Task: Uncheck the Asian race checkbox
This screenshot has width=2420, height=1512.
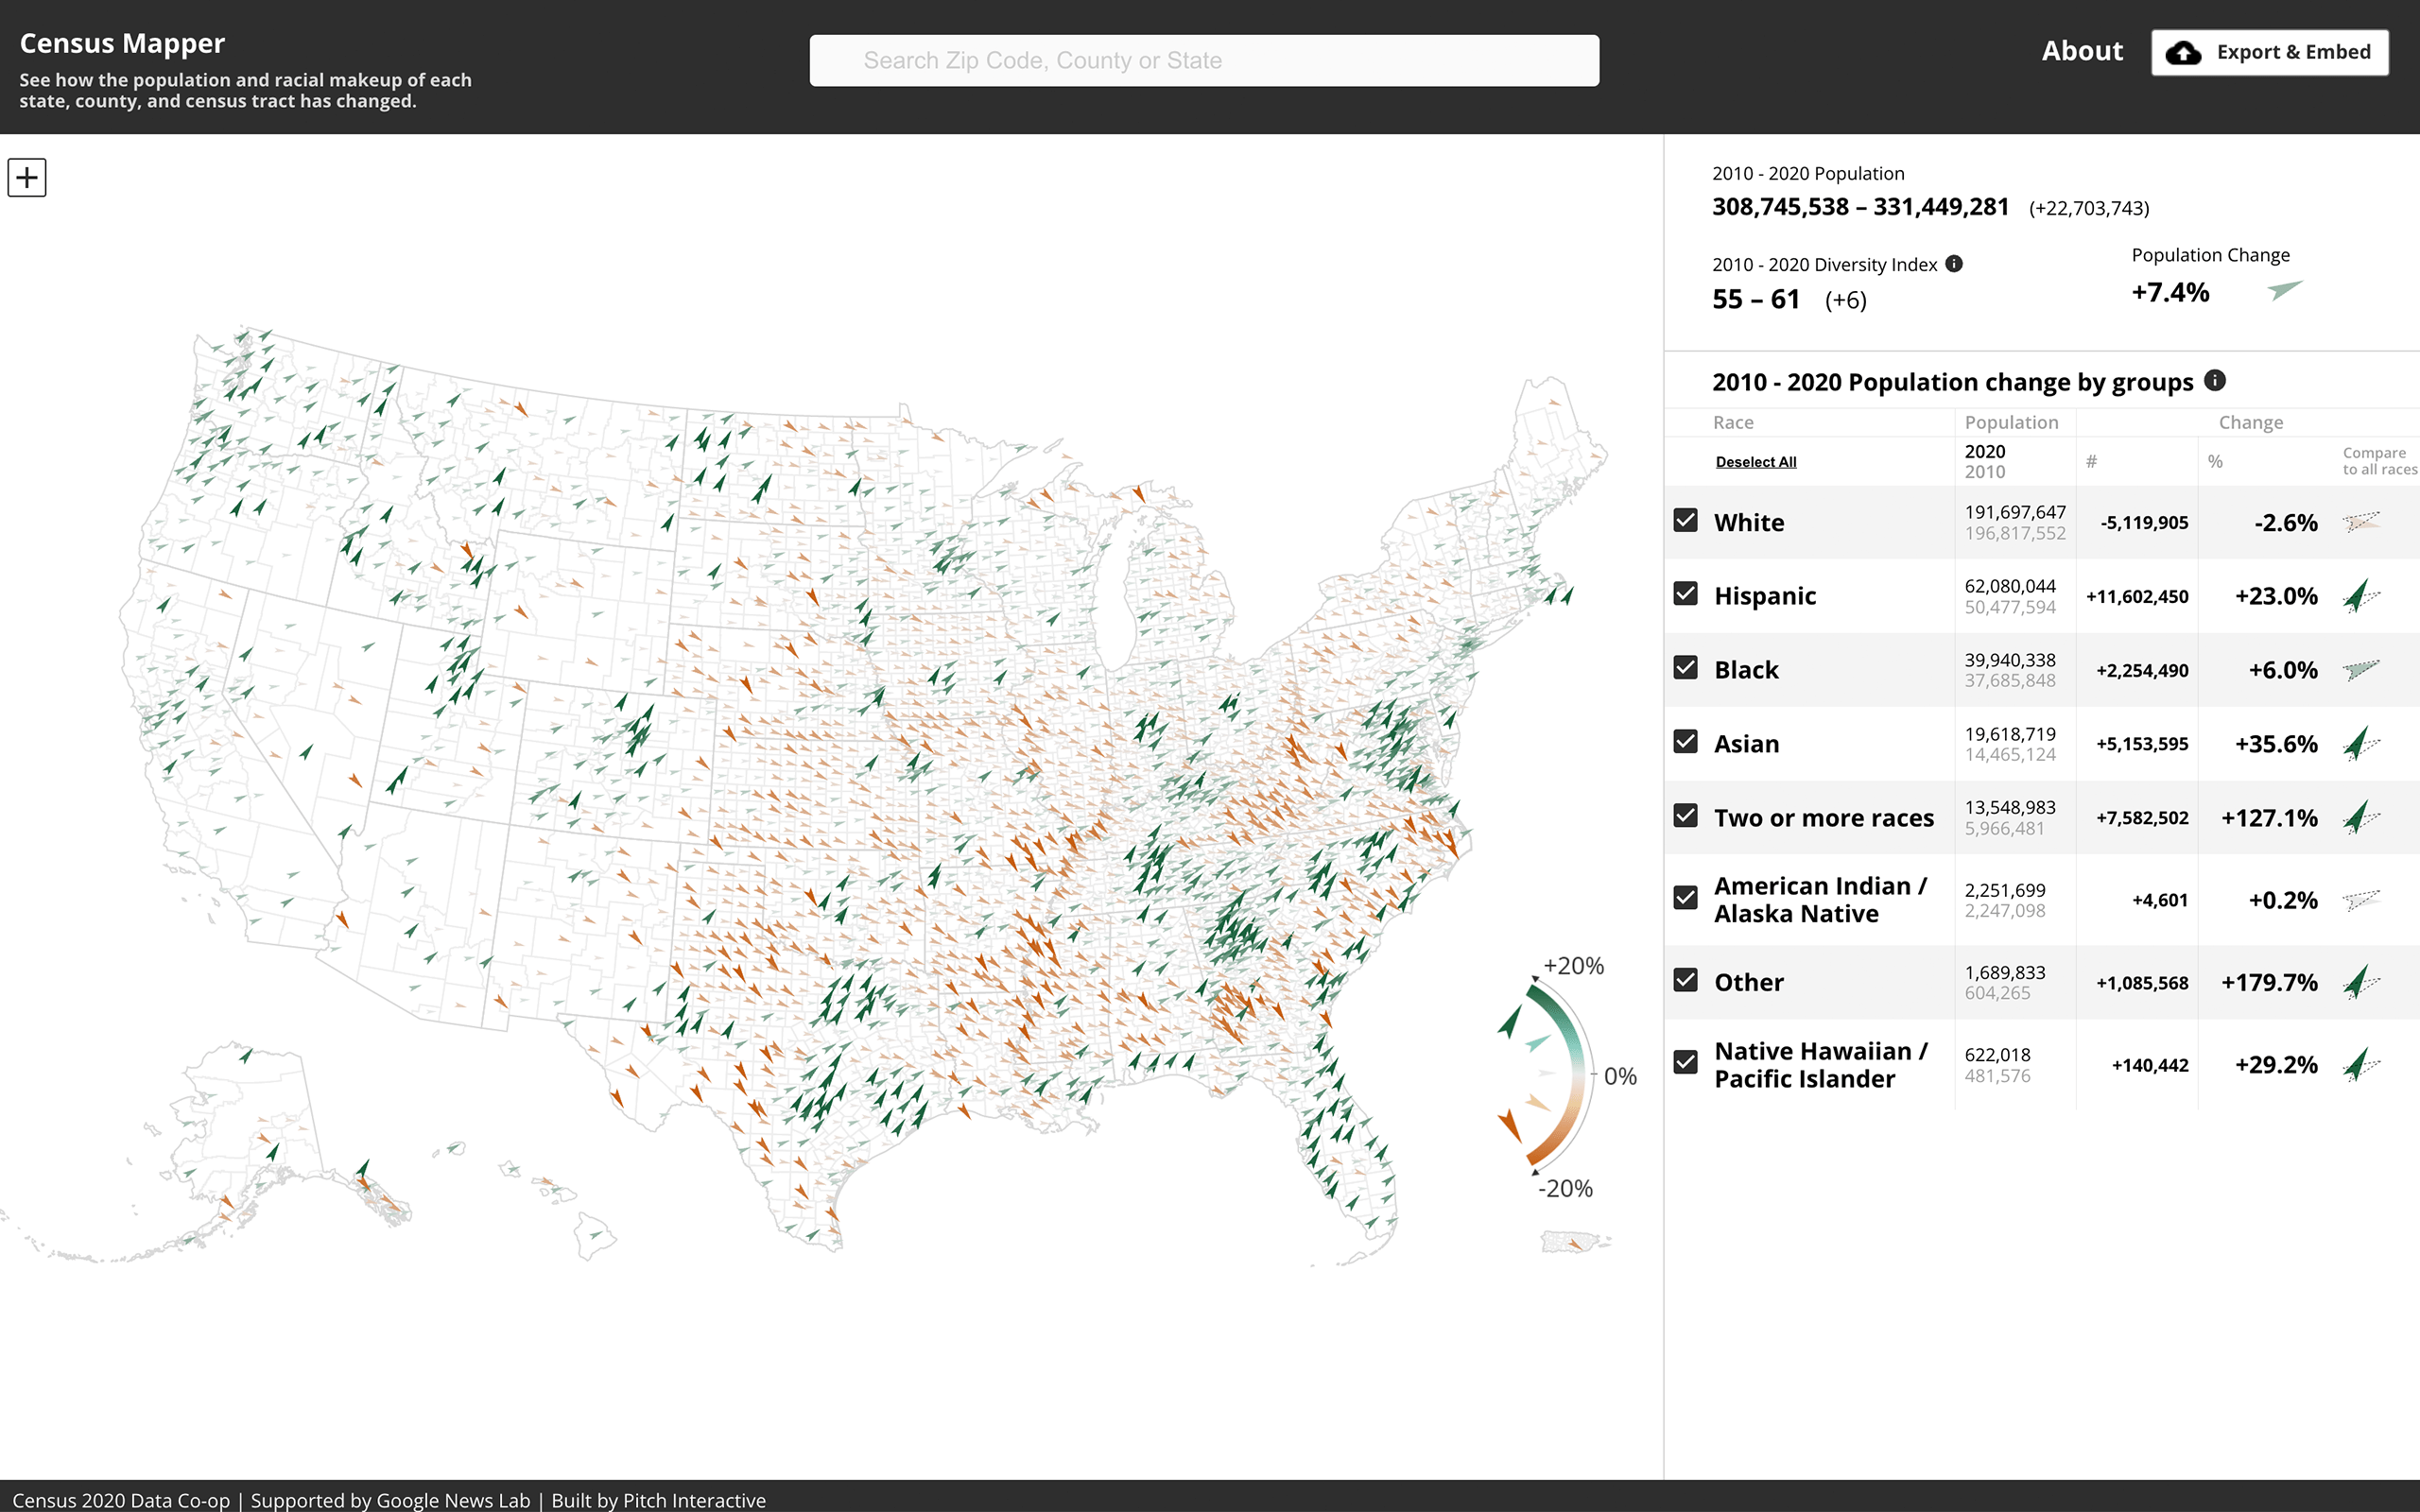Action: (x=1686, y=742)
